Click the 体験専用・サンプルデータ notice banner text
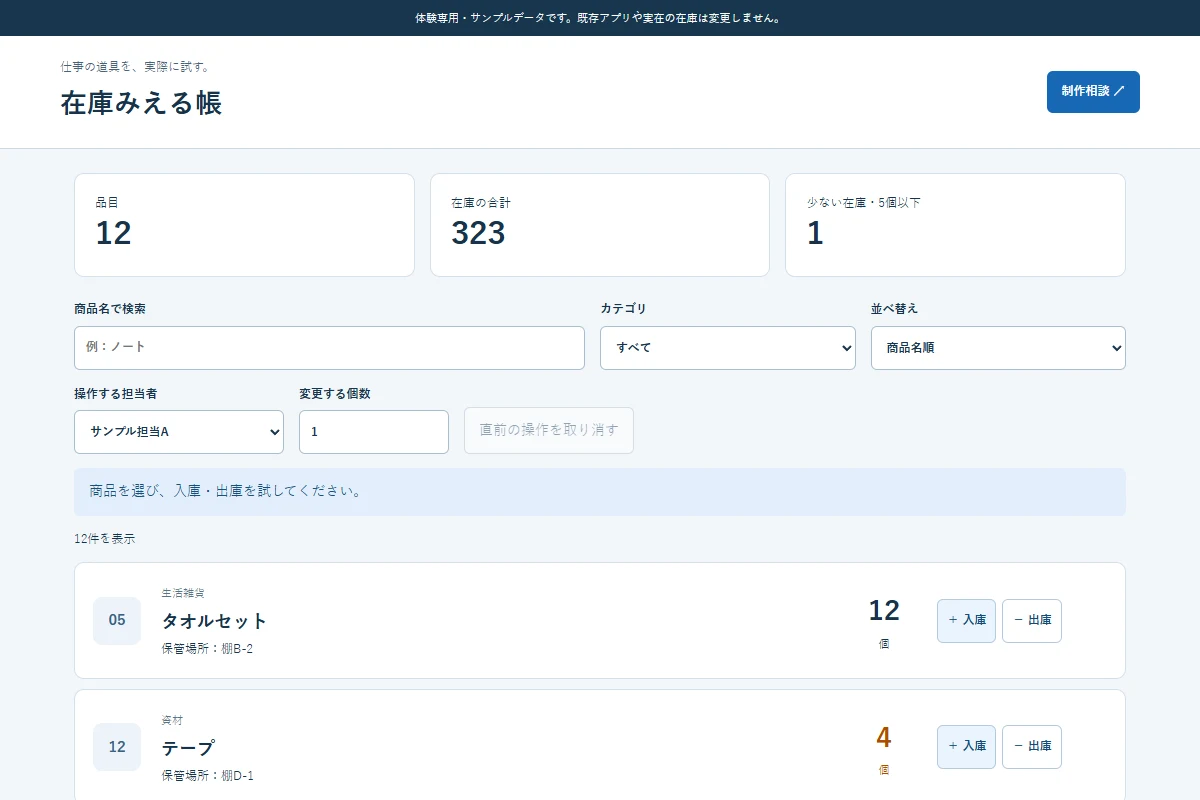1200x800 pixels. pyautogui.click(x=600, y=18)
